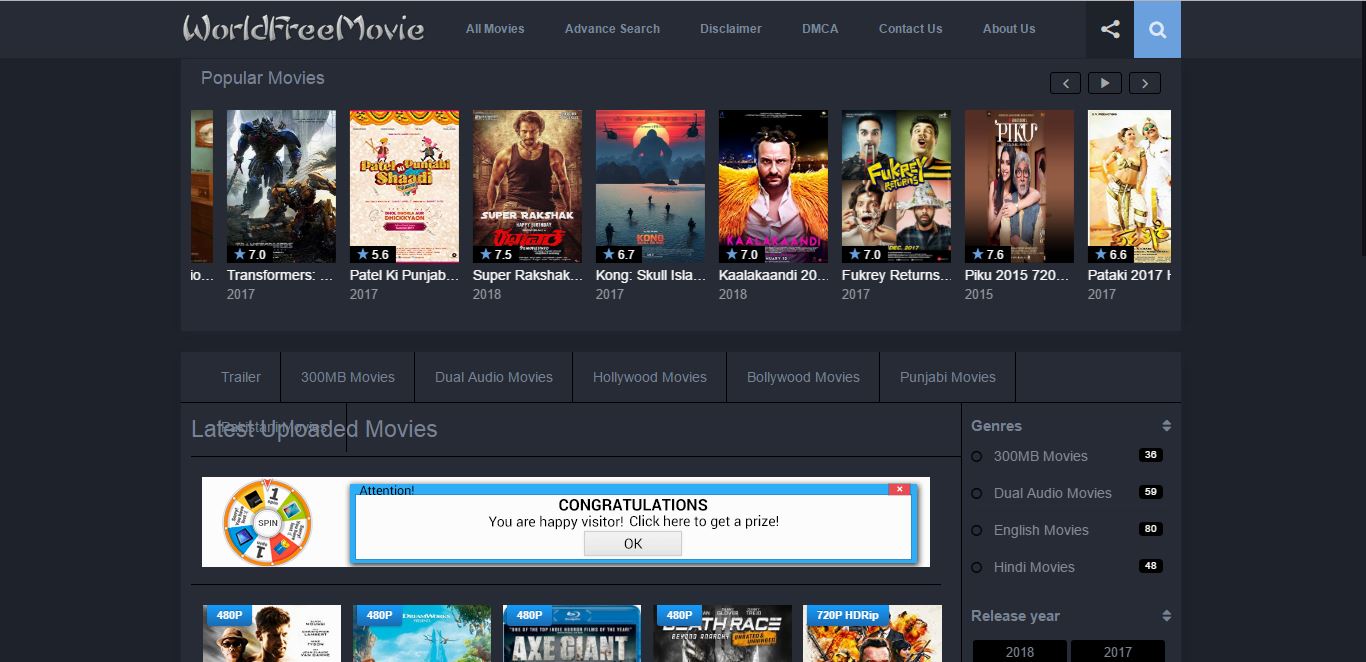Open the Kaalakaandi poster

coord(773,186)
